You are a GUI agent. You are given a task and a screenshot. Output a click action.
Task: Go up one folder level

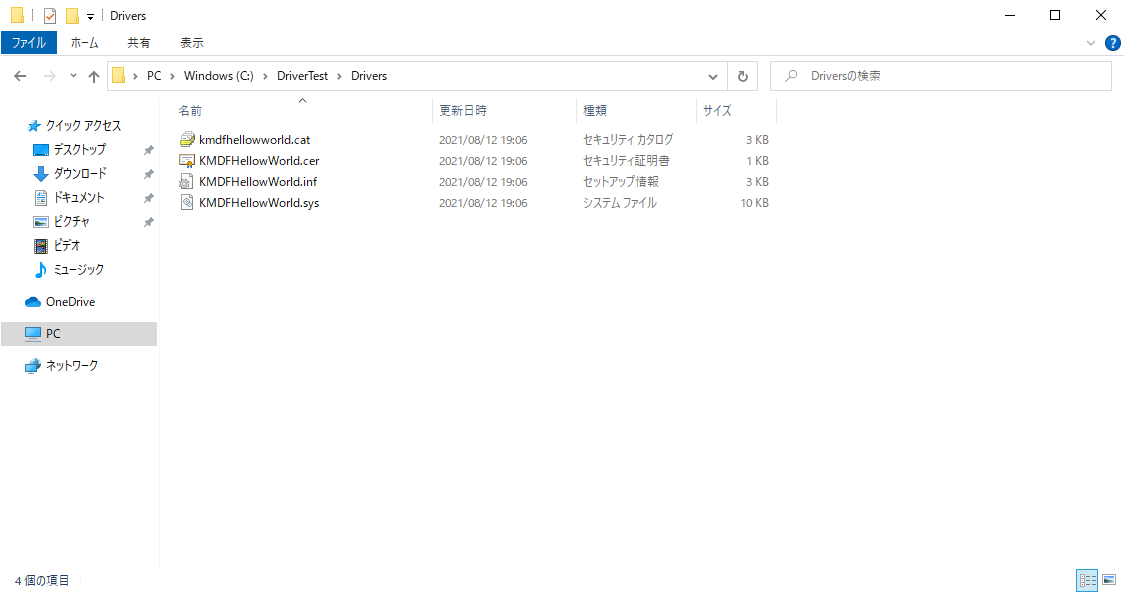click(94, 76)
